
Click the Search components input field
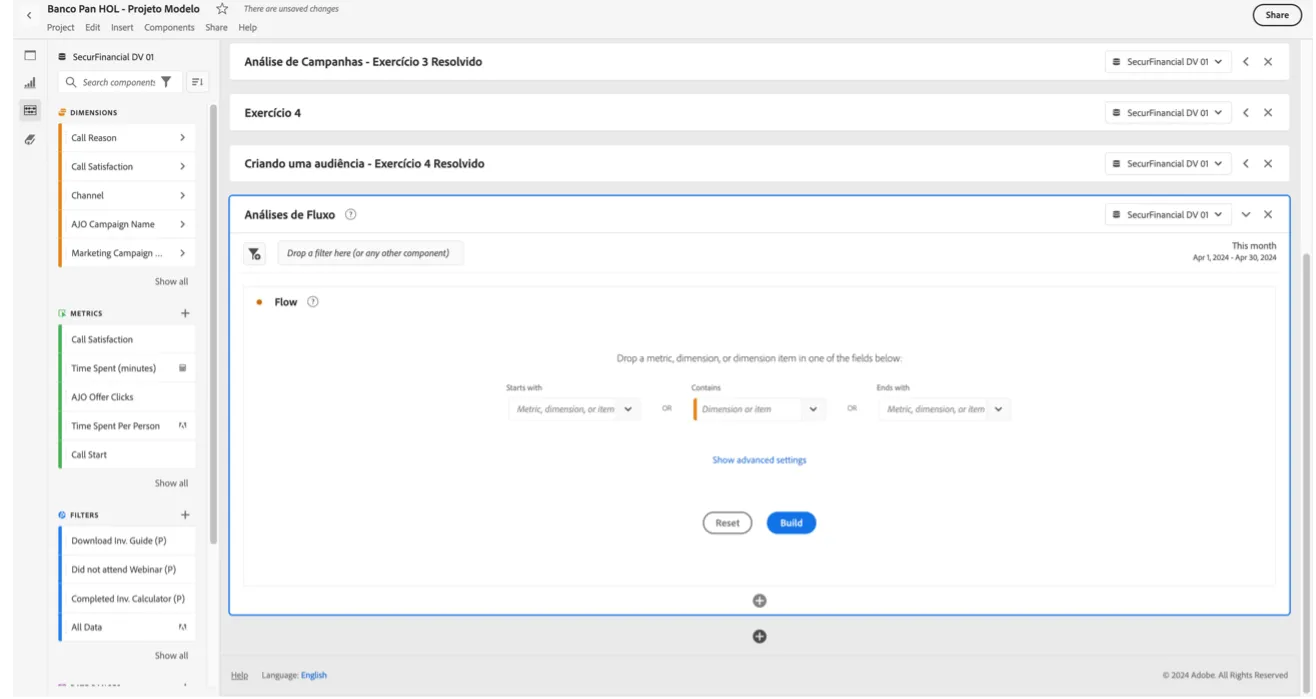(118, 82)
